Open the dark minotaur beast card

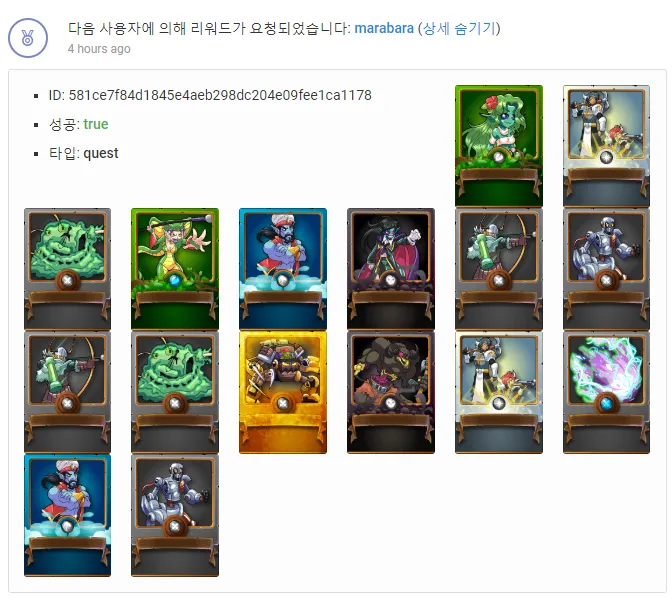point(391,392)
